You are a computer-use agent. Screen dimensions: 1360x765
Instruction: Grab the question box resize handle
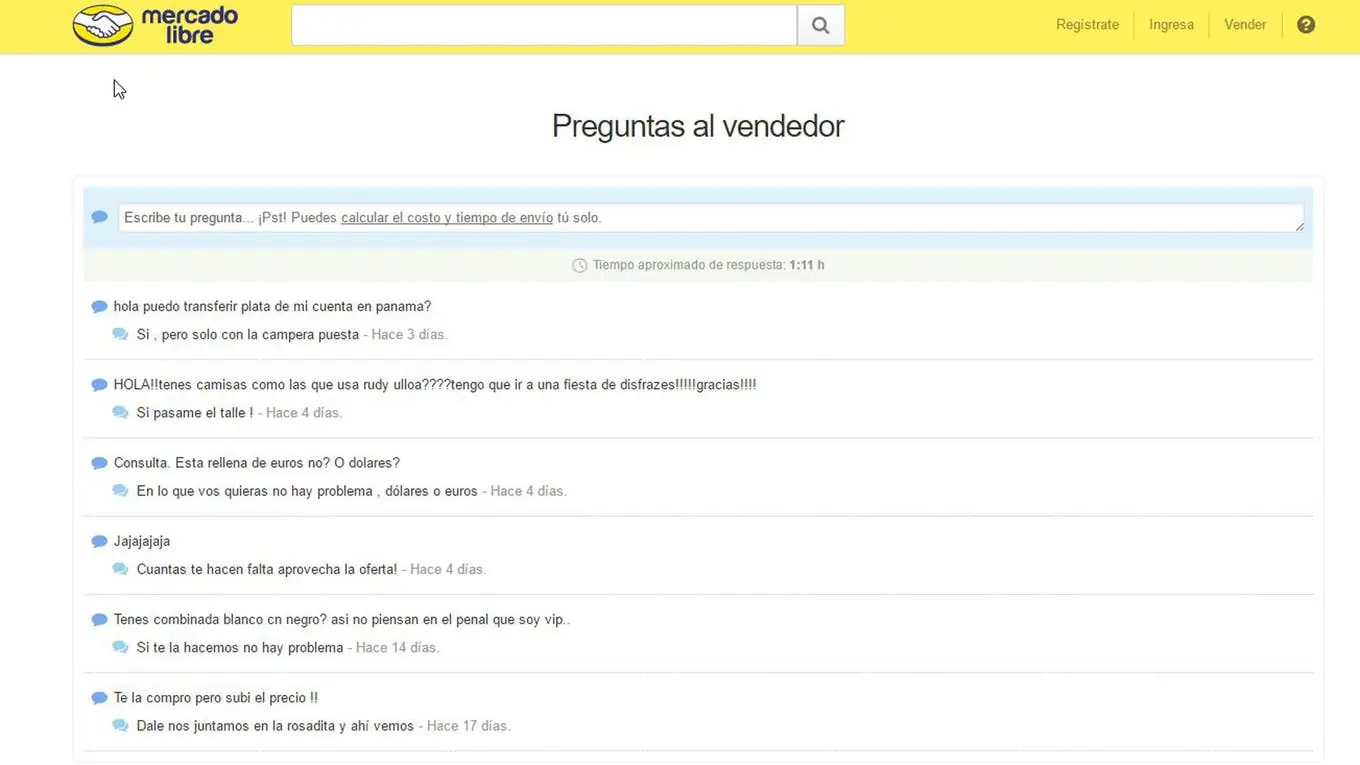point(1299,227)
